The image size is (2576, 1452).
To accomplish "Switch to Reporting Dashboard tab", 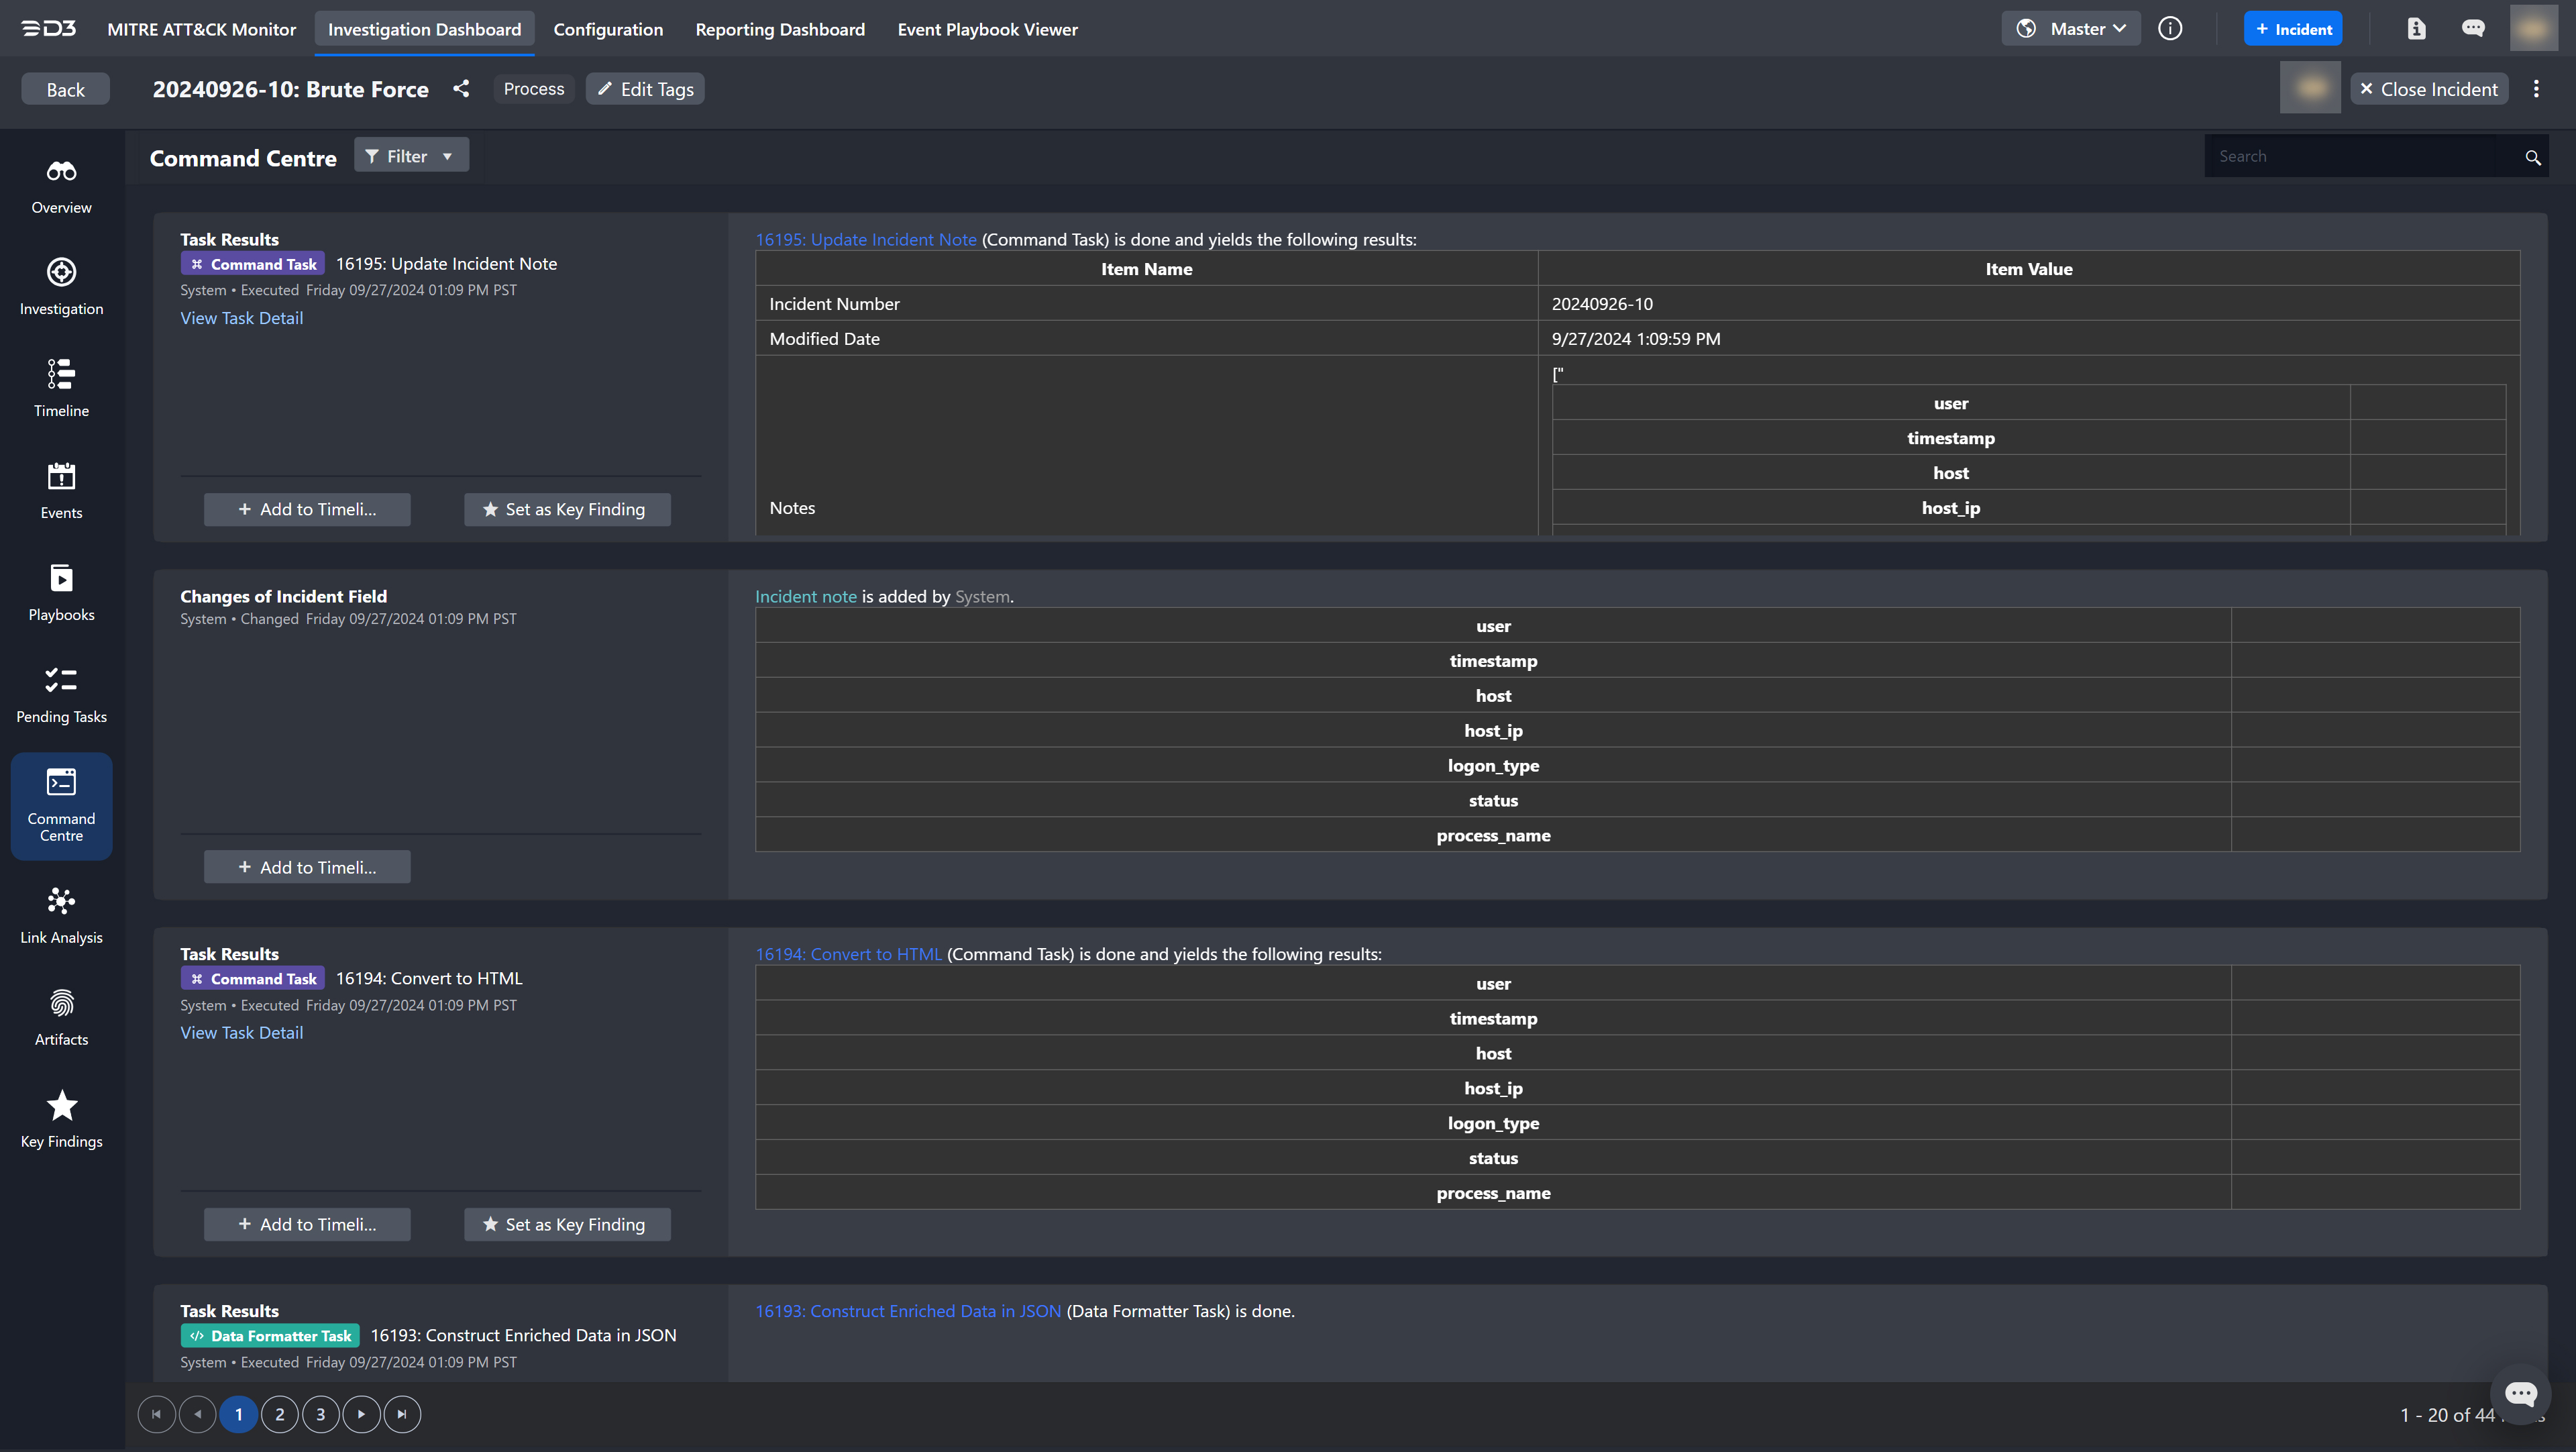I will click(x=780, y=29).
